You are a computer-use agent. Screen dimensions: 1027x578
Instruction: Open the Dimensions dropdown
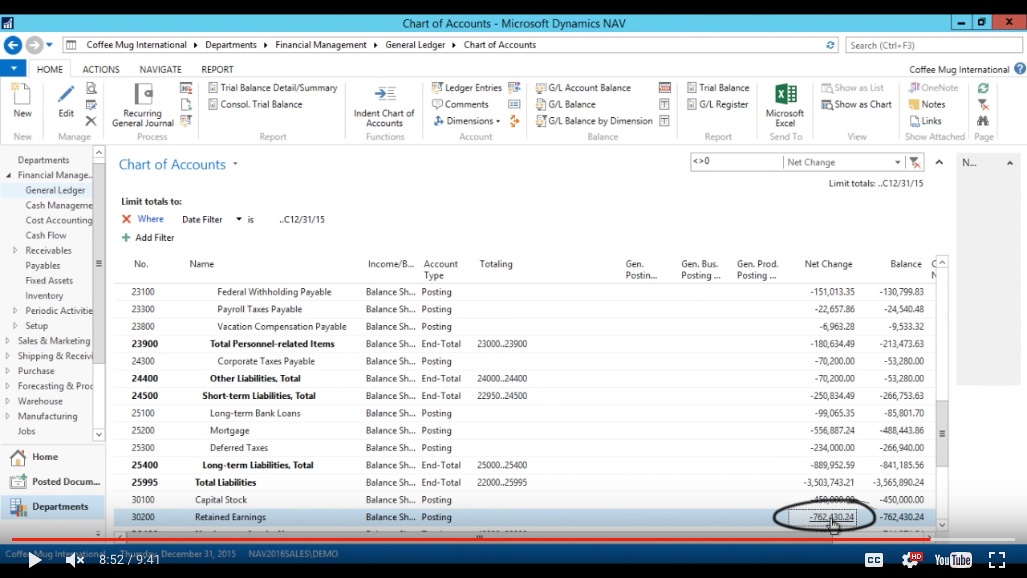(x=467, y=121)
